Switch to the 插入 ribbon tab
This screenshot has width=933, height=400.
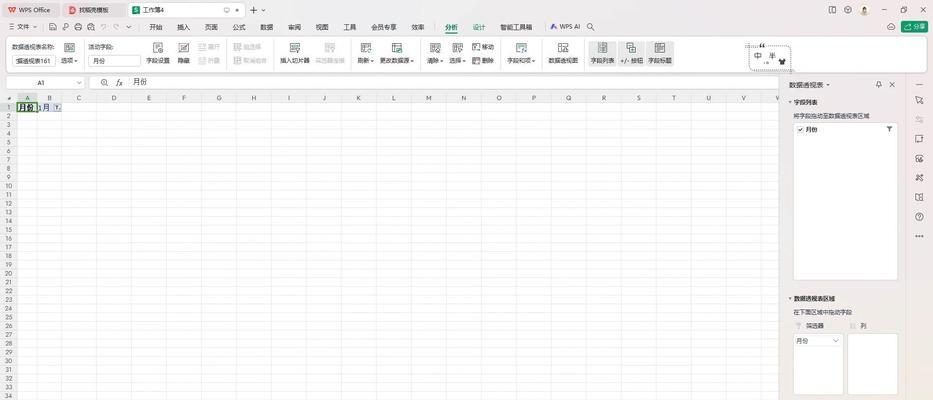pyautogui.click(x=183, y=27)
